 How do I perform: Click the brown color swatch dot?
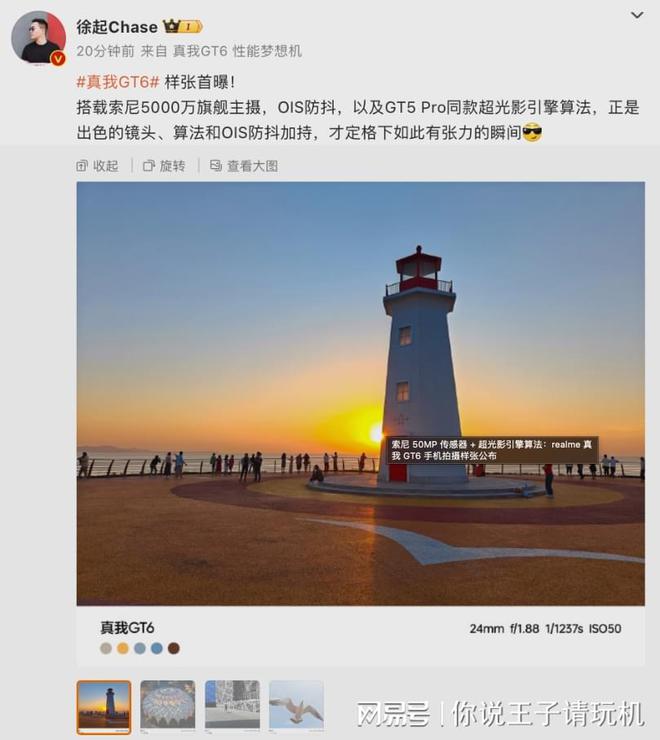point(174,648)
